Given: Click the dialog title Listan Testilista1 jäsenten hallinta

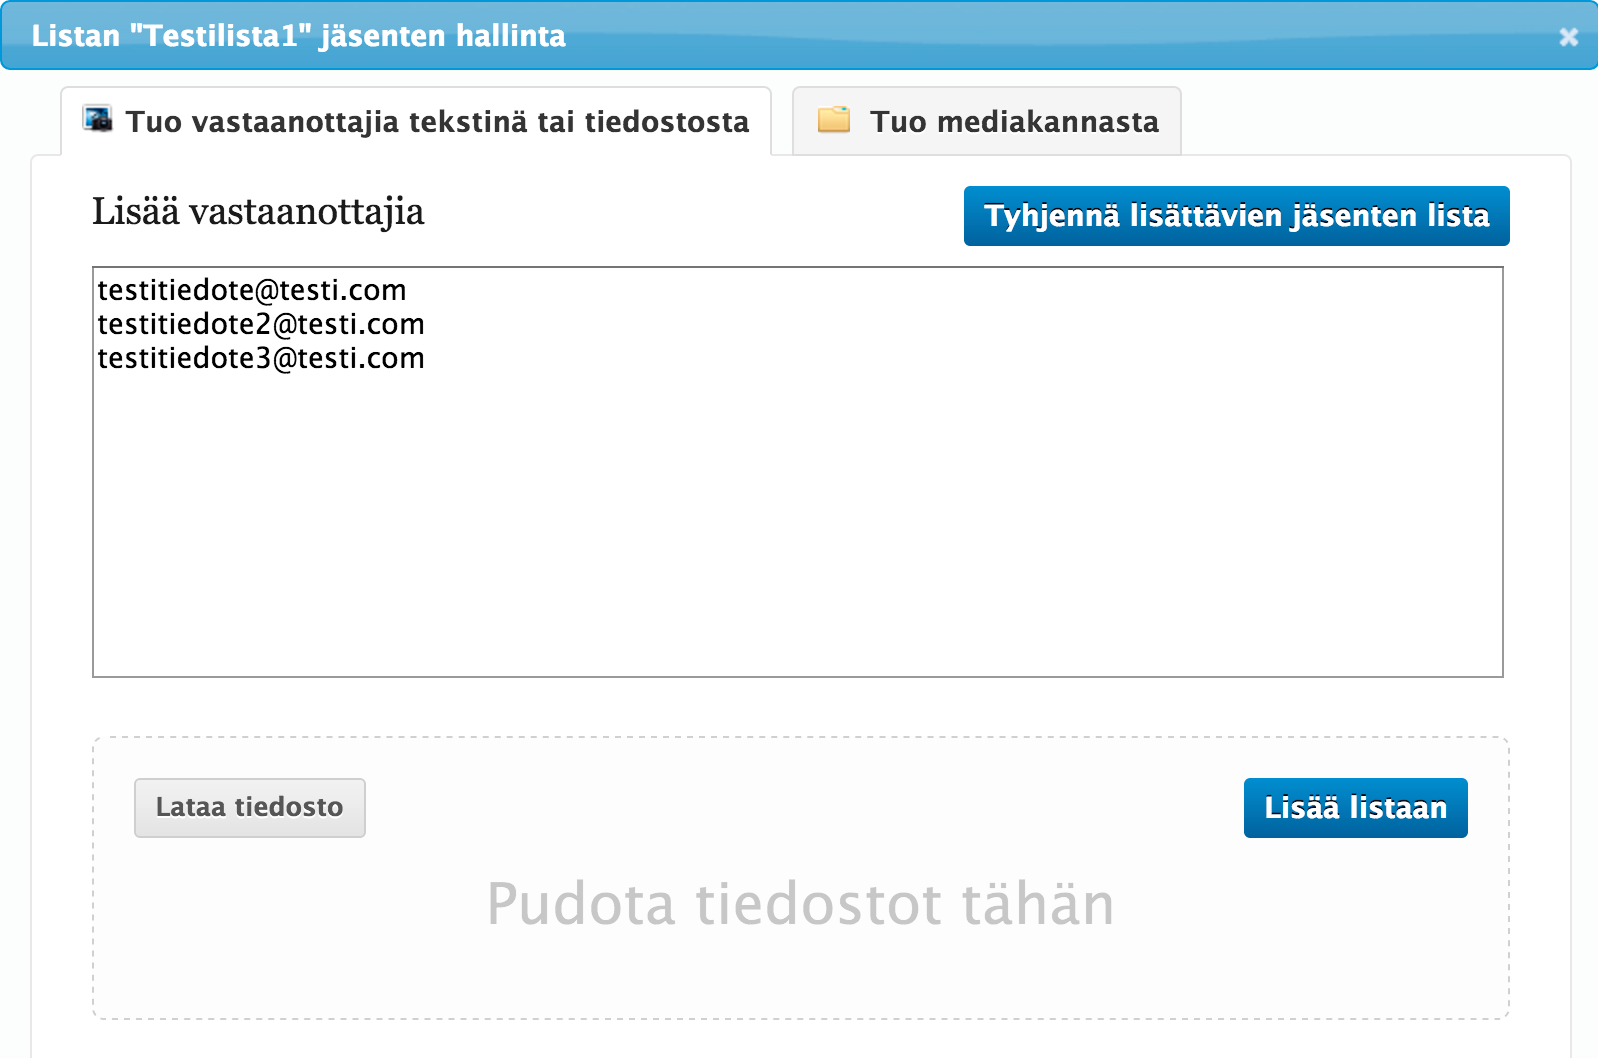Looking at the screenshot, I should click(298, 36).
